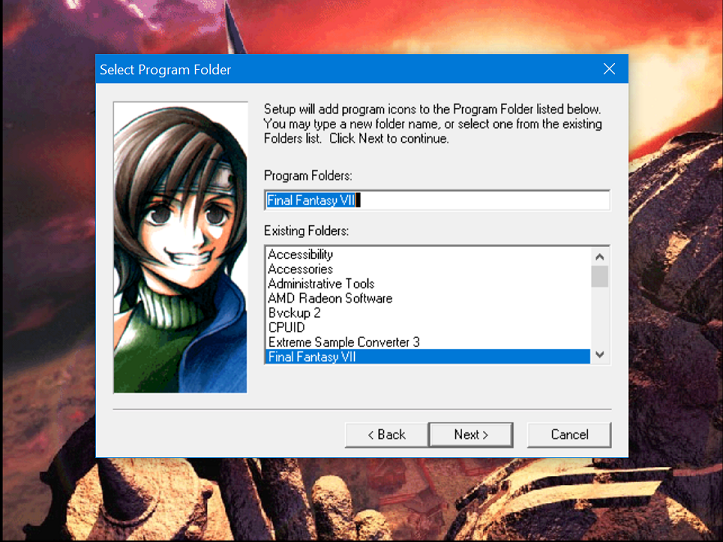Pick AMD Radeon Software from folders
The width and height of the screenshot is (723, 542).
(x=427, y=298)
